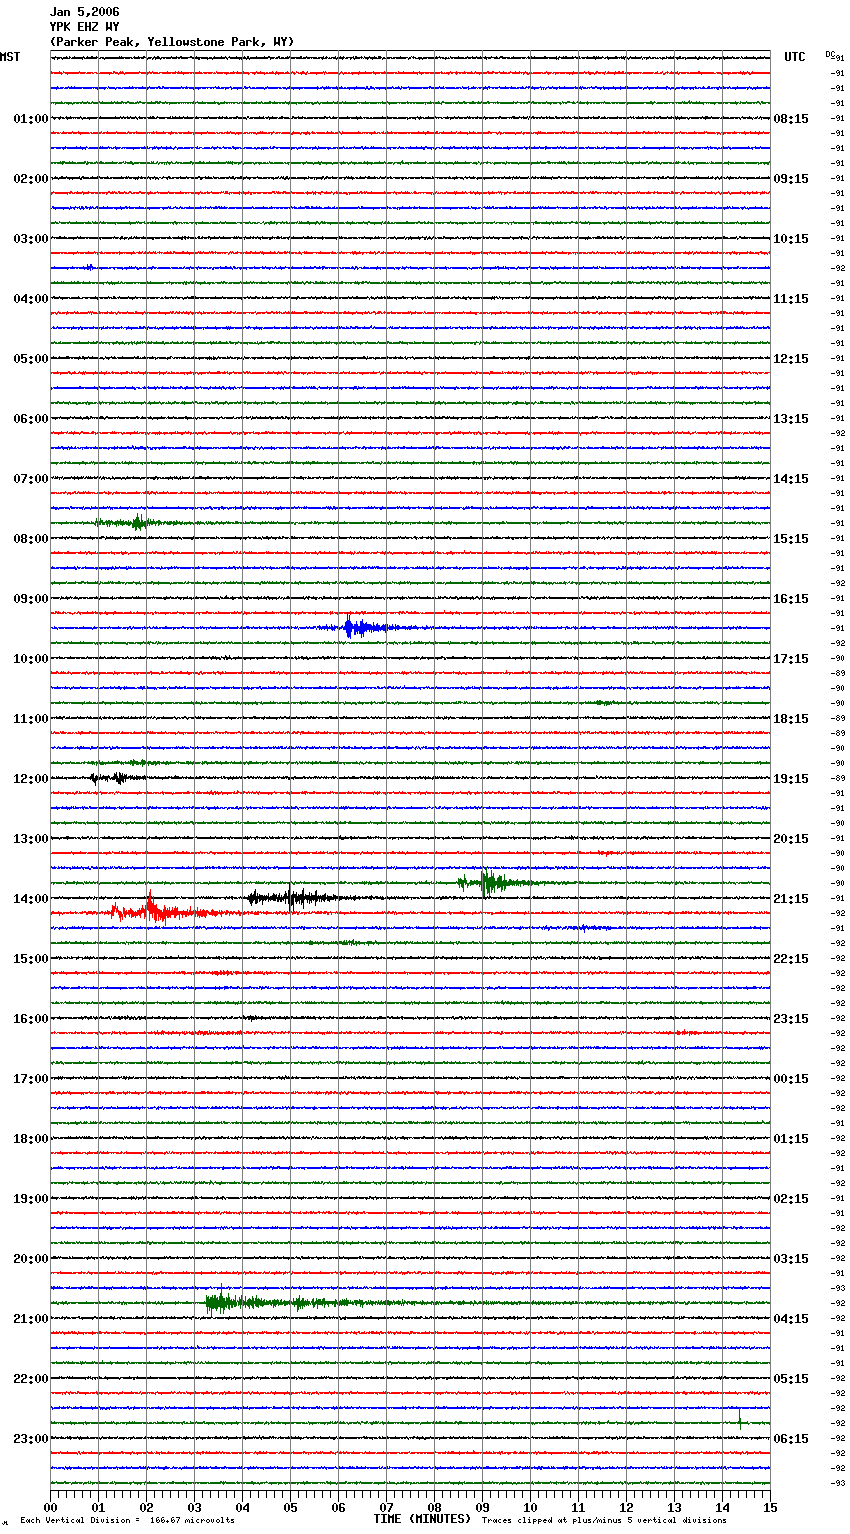
Task: Click the "Jan 5,2006" date heading
Action: pyautogui.click(x=84, y=12)
